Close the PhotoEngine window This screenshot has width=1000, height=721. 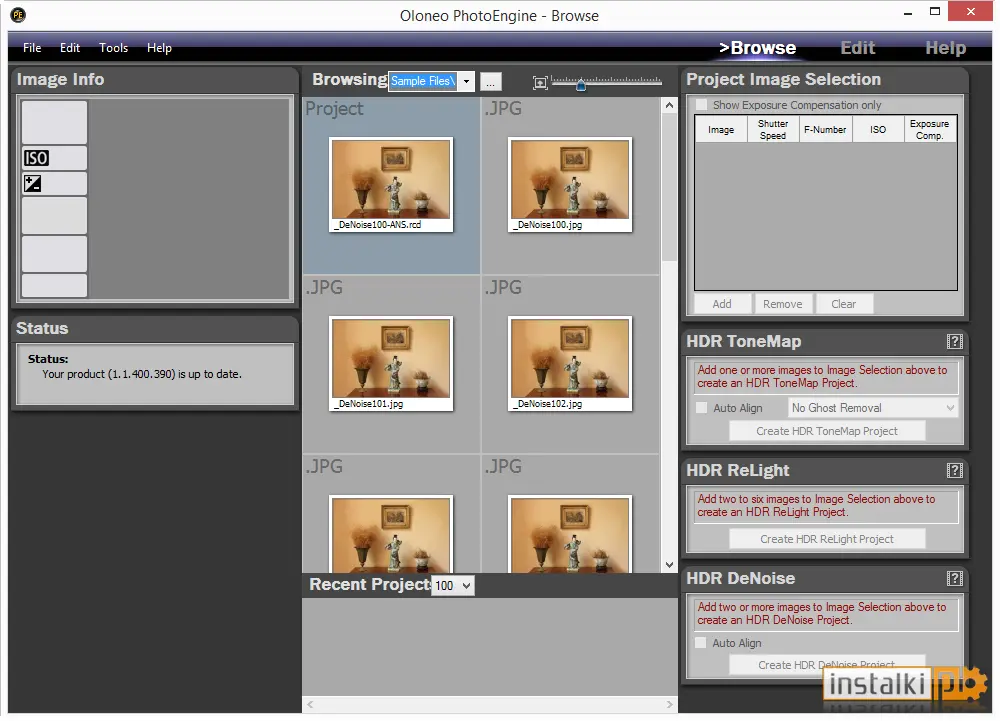click(971, 11)
